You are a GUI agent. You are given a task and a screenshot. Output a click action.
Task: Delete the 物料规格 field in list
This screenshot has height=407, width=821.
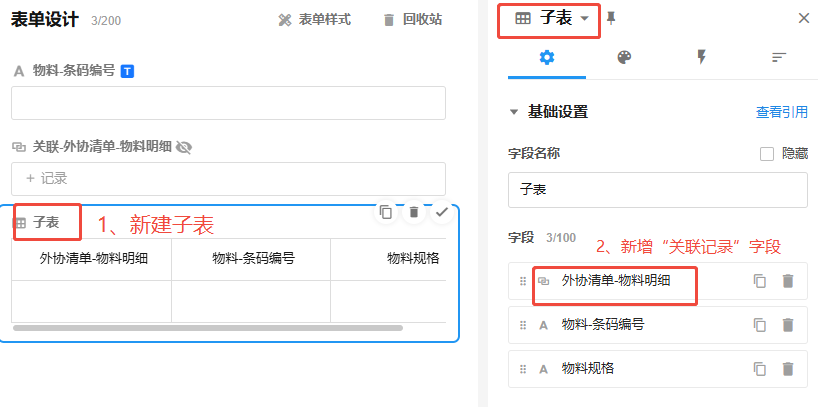click(x=788, y=369)
